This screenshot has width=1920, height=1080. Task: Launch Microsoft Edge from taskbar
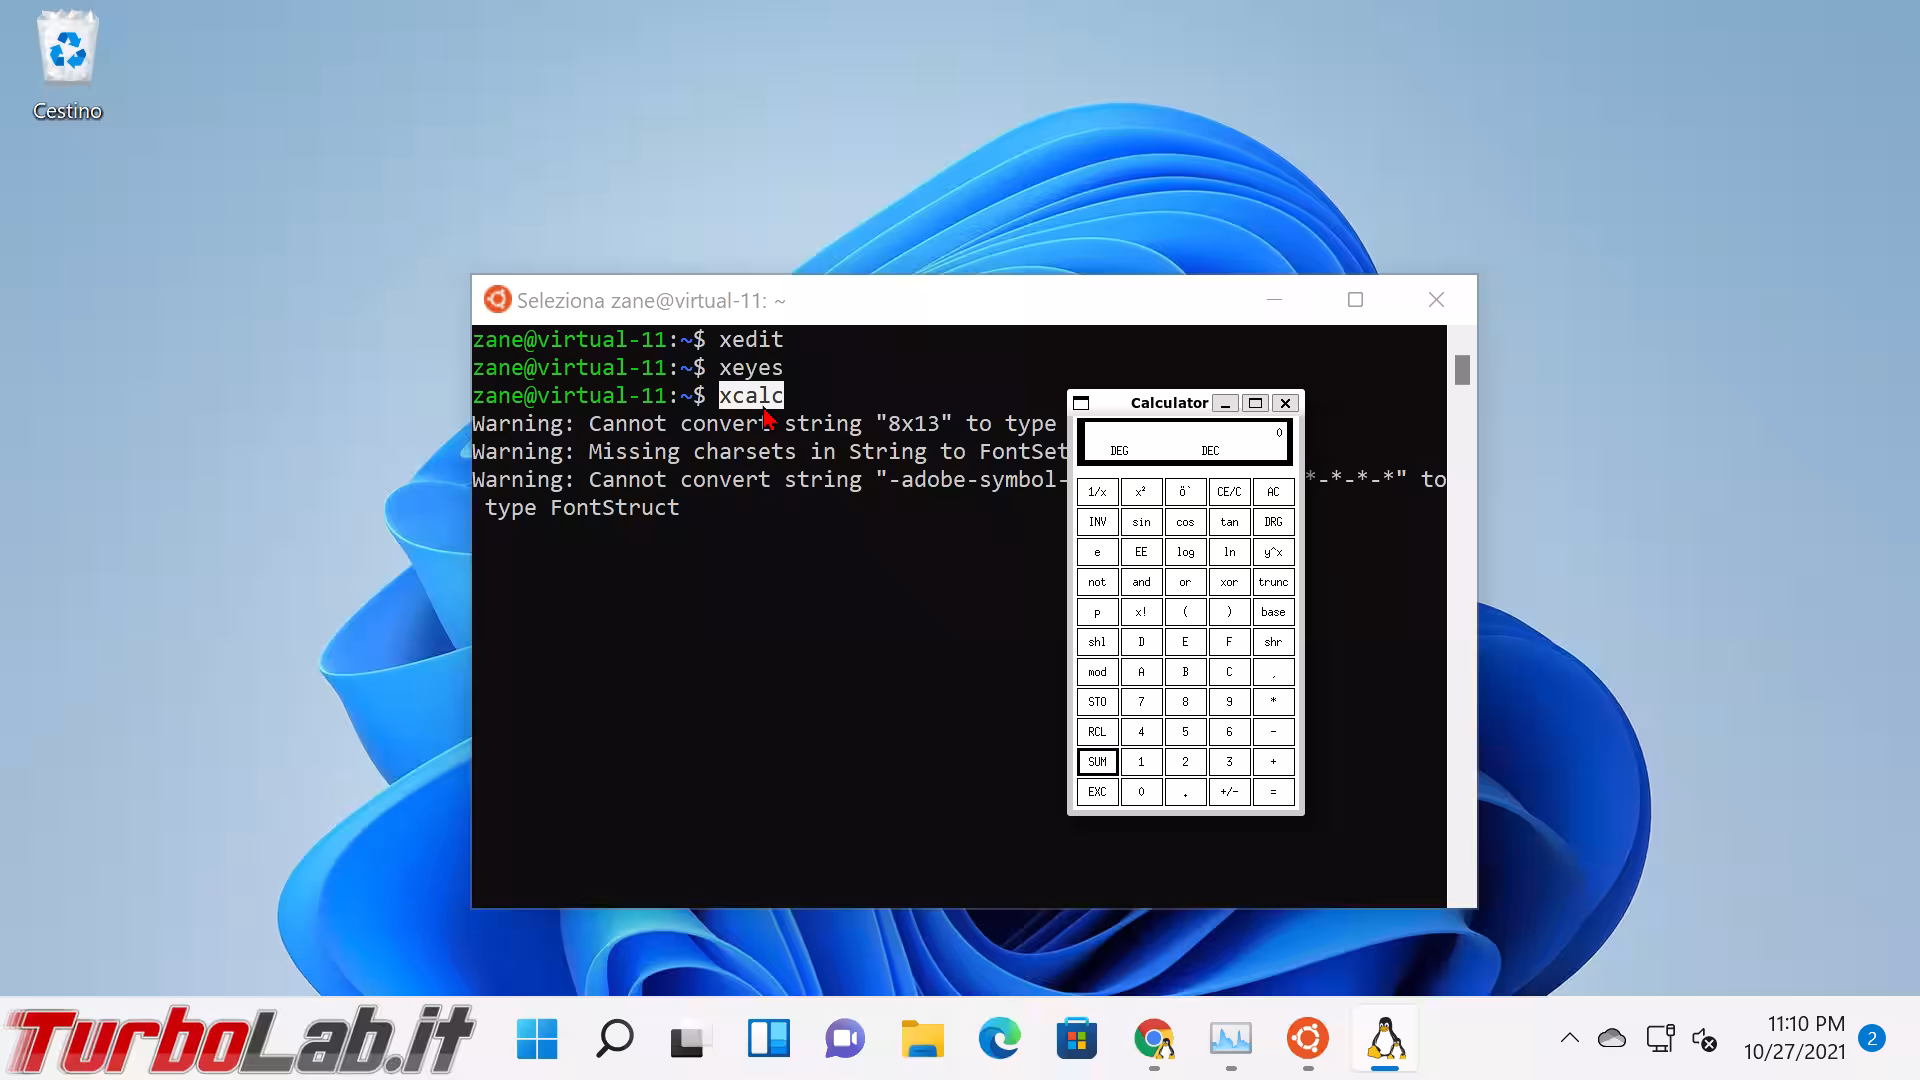(x=999, y=1039)
